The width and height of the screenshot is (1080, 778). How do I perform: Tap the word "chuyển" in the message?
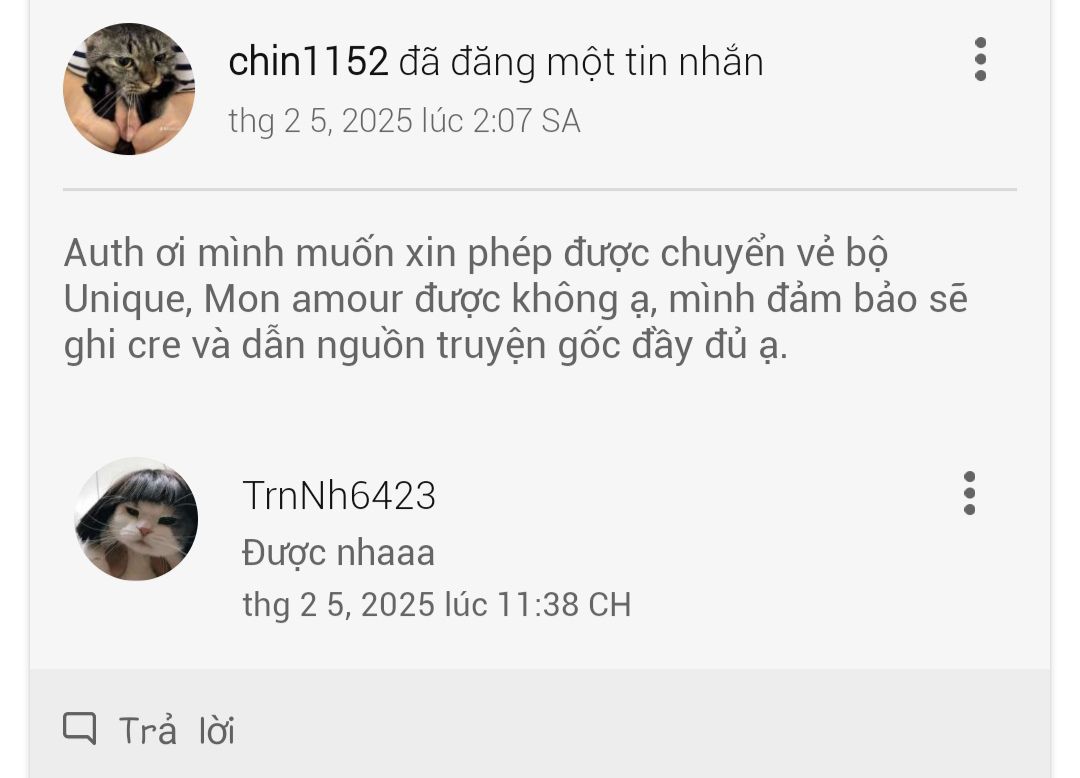click(x=723, y=253)
